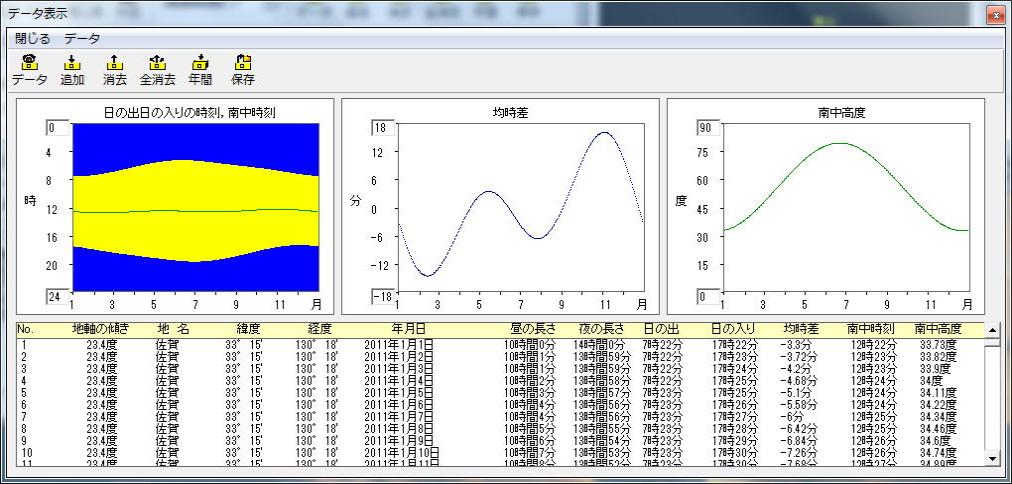
Task: Open the 閉じる menu
Action: [x=32, y=39]
